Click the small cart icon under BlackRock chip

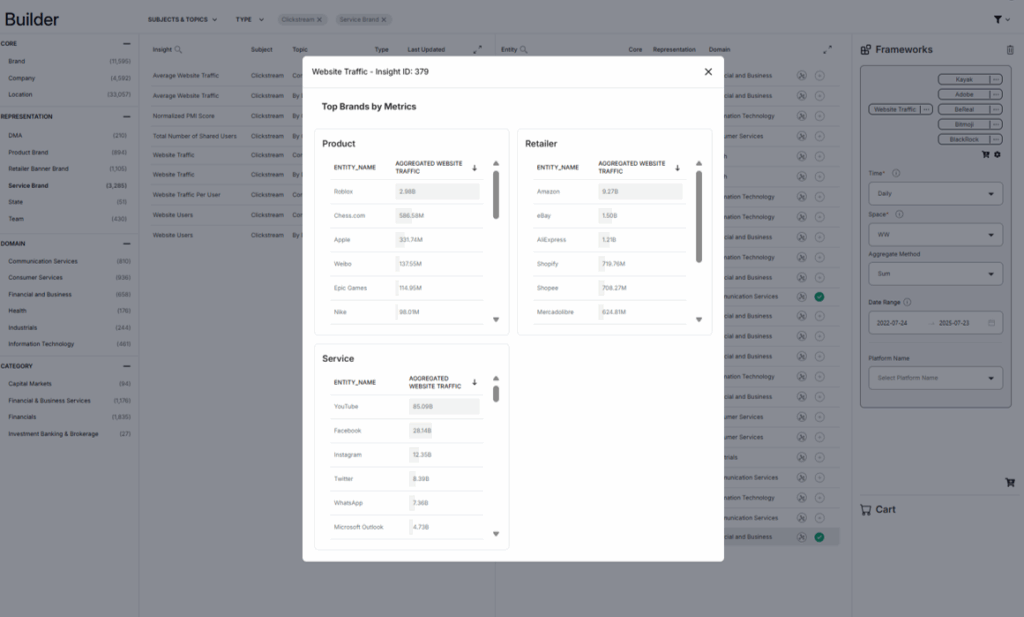click(x=985, y=155)
